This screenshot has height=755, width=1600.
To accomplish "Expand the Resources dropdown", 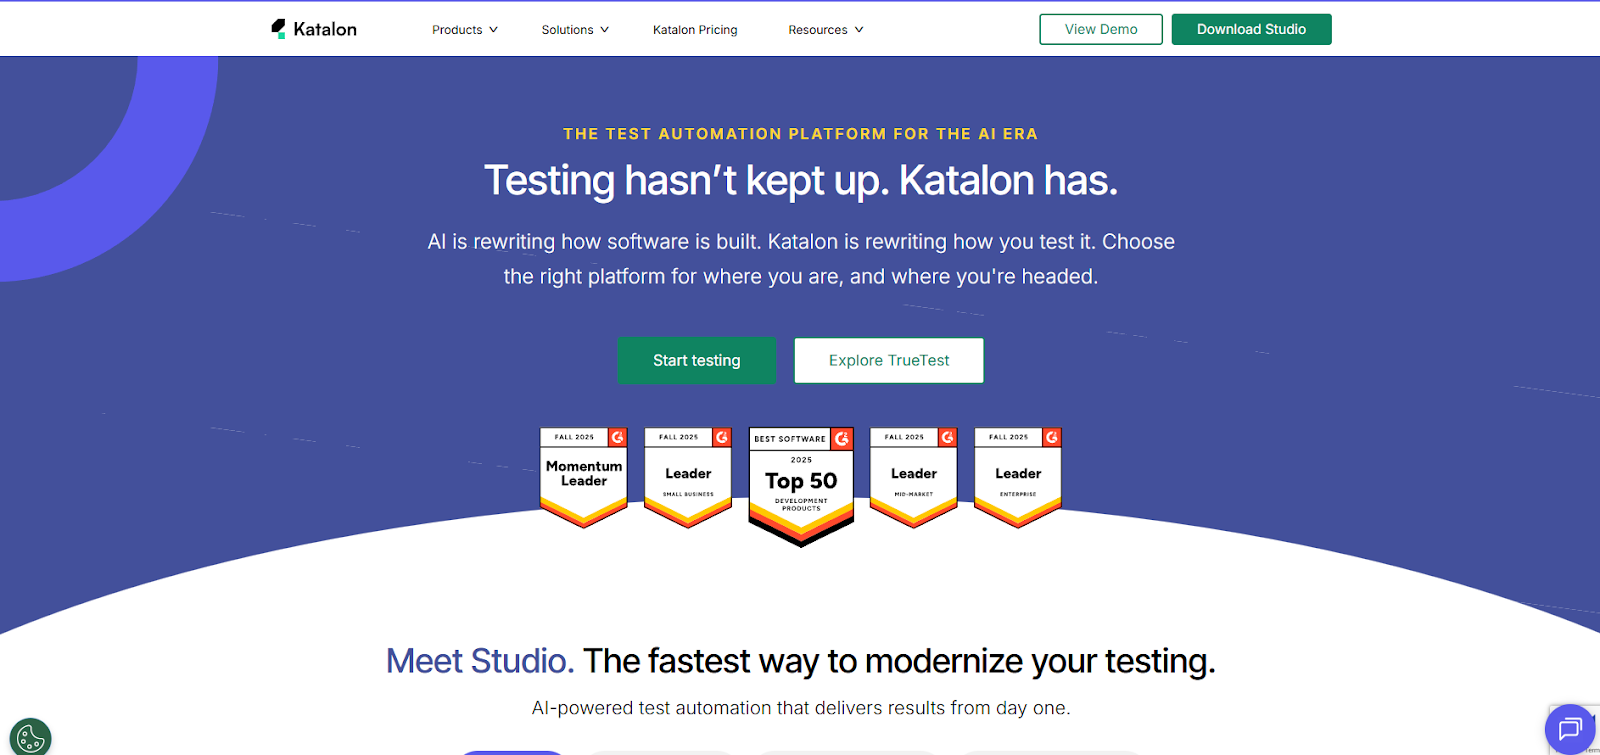I will point(825,29).
